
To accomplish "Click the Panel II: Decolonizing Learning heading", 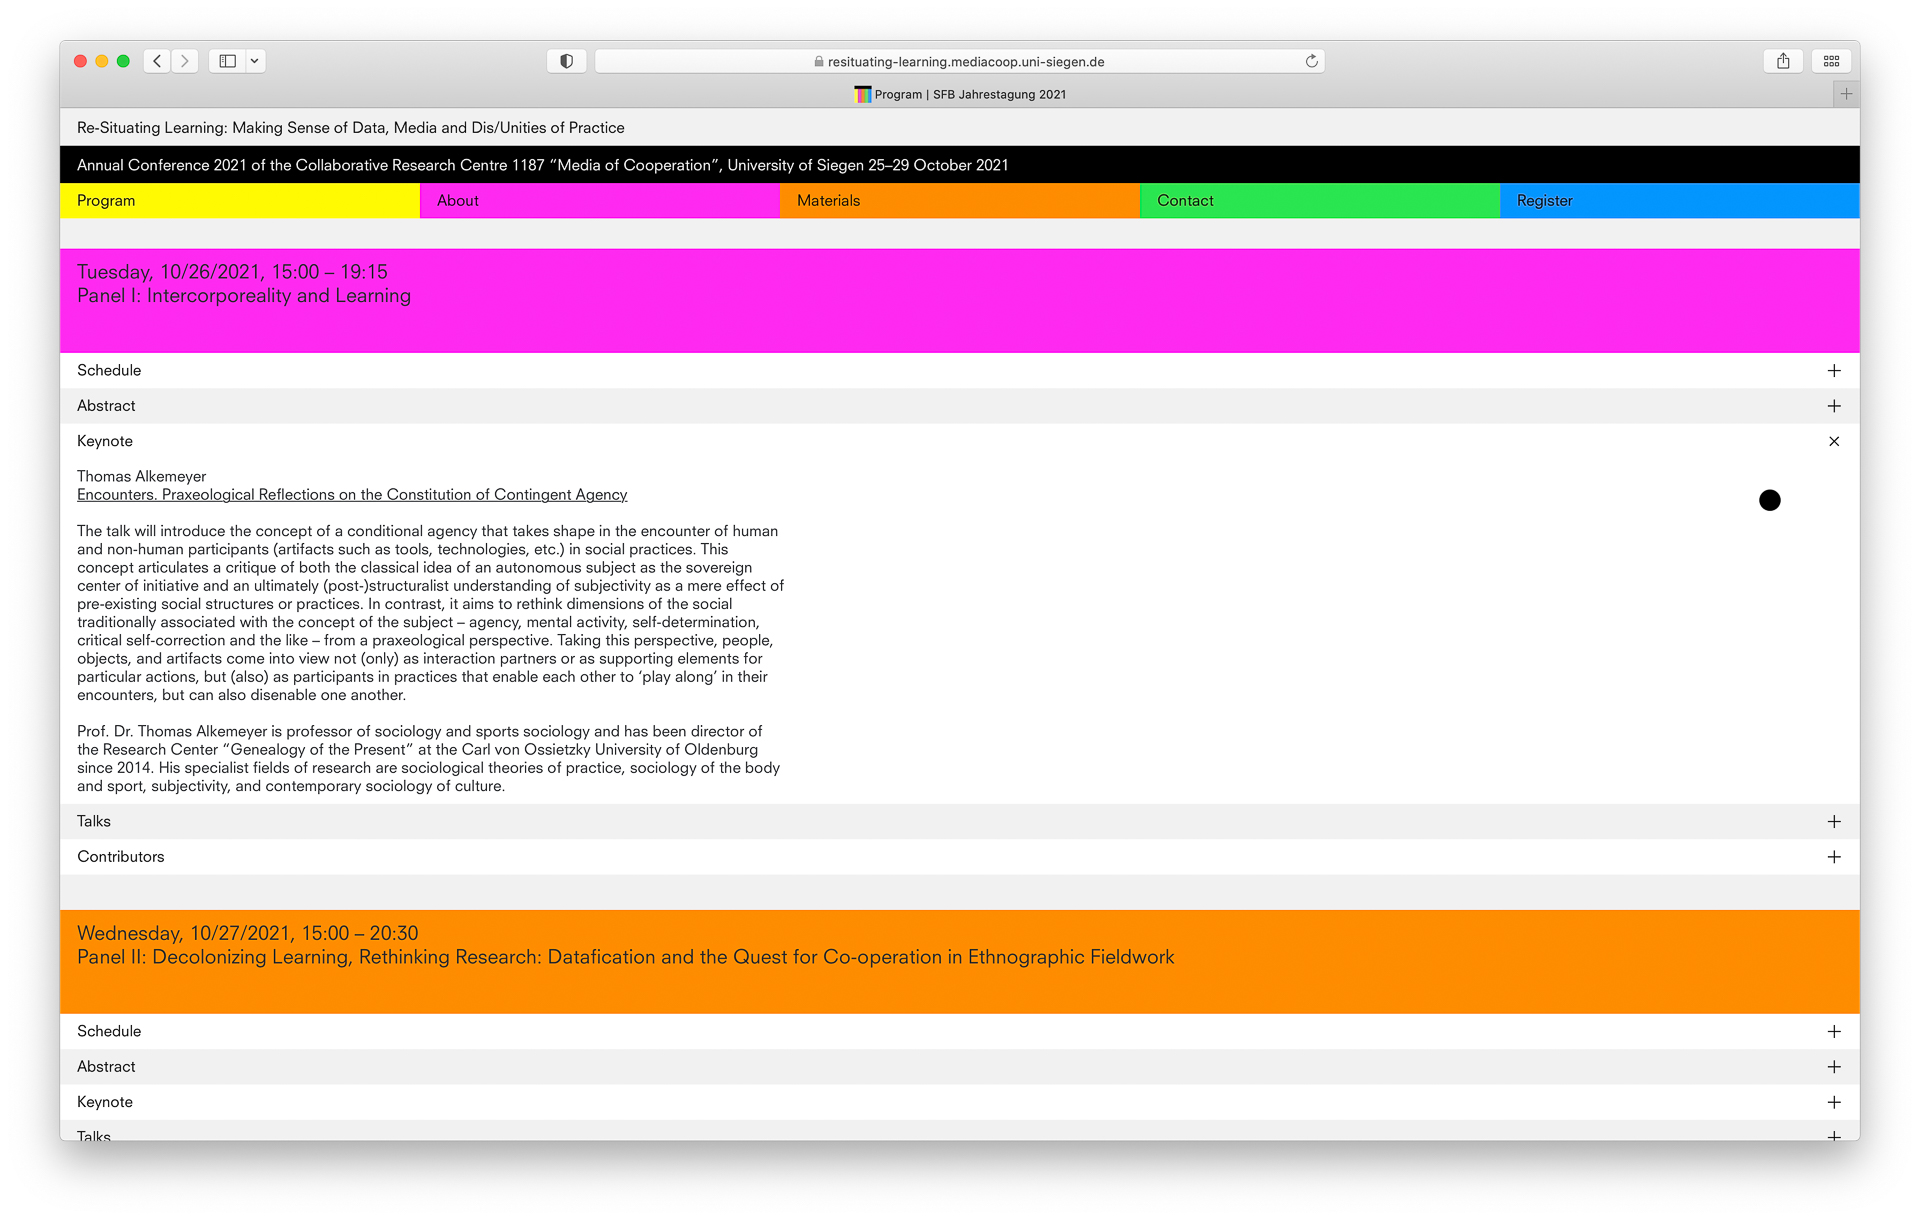I will coord(626,957).
